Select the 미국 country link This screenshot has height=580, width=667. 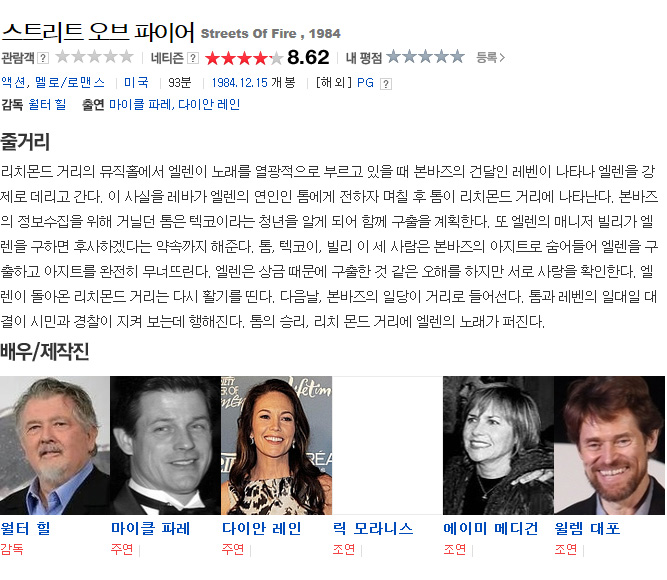[x=136, y=83]
